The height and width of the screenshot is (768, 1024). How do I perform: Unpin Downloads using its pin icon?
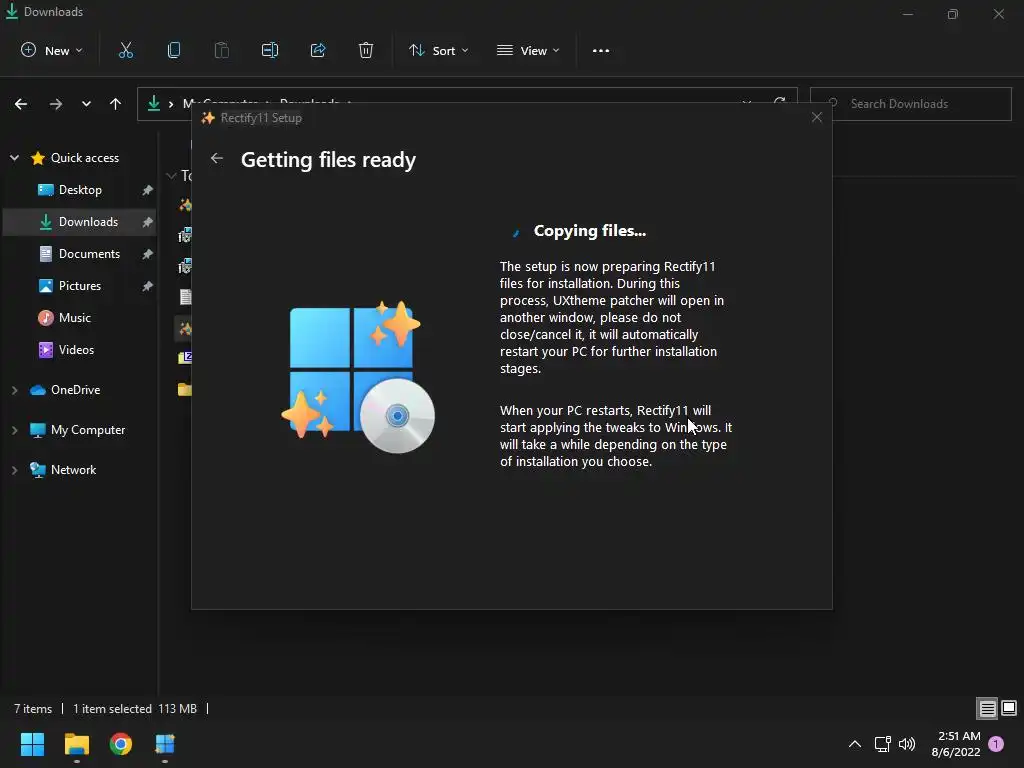pos(148,222)
